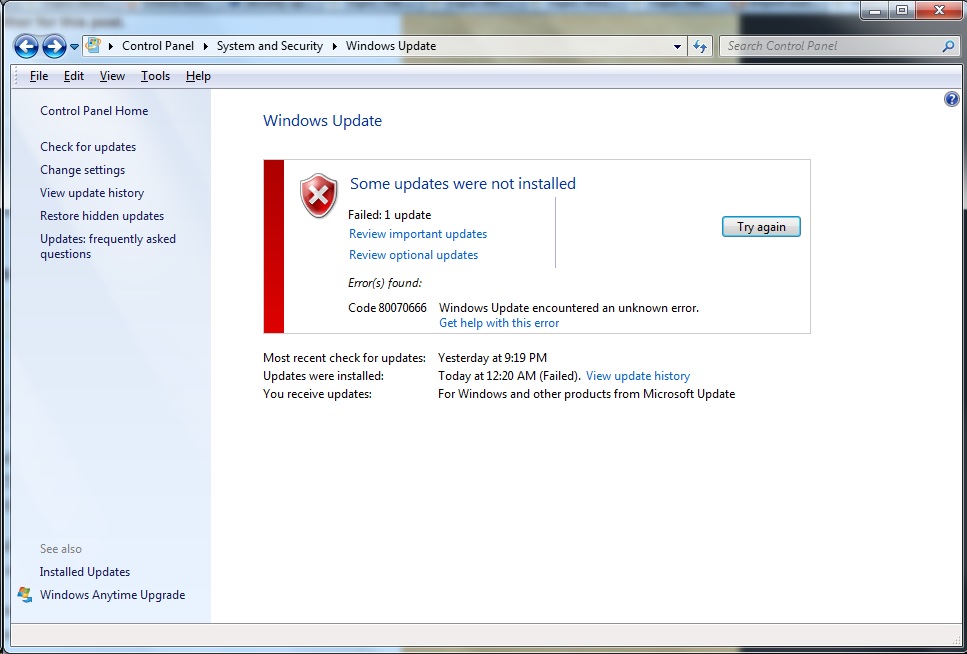Image resolution: width=967 pixels, height=654 pixels.
Task: Click Review optional updates
Action: pyautogui.click(x=413, y=255)
